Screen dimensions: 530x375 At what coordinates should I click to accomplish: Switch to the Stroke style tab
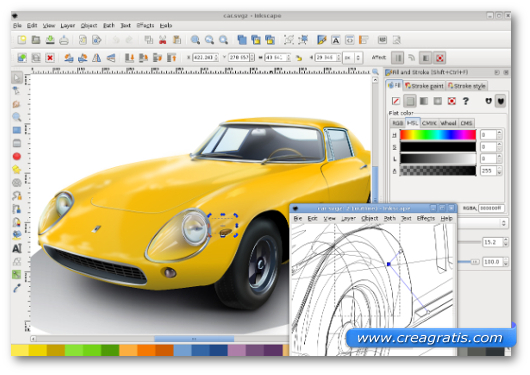pos(467,86)
